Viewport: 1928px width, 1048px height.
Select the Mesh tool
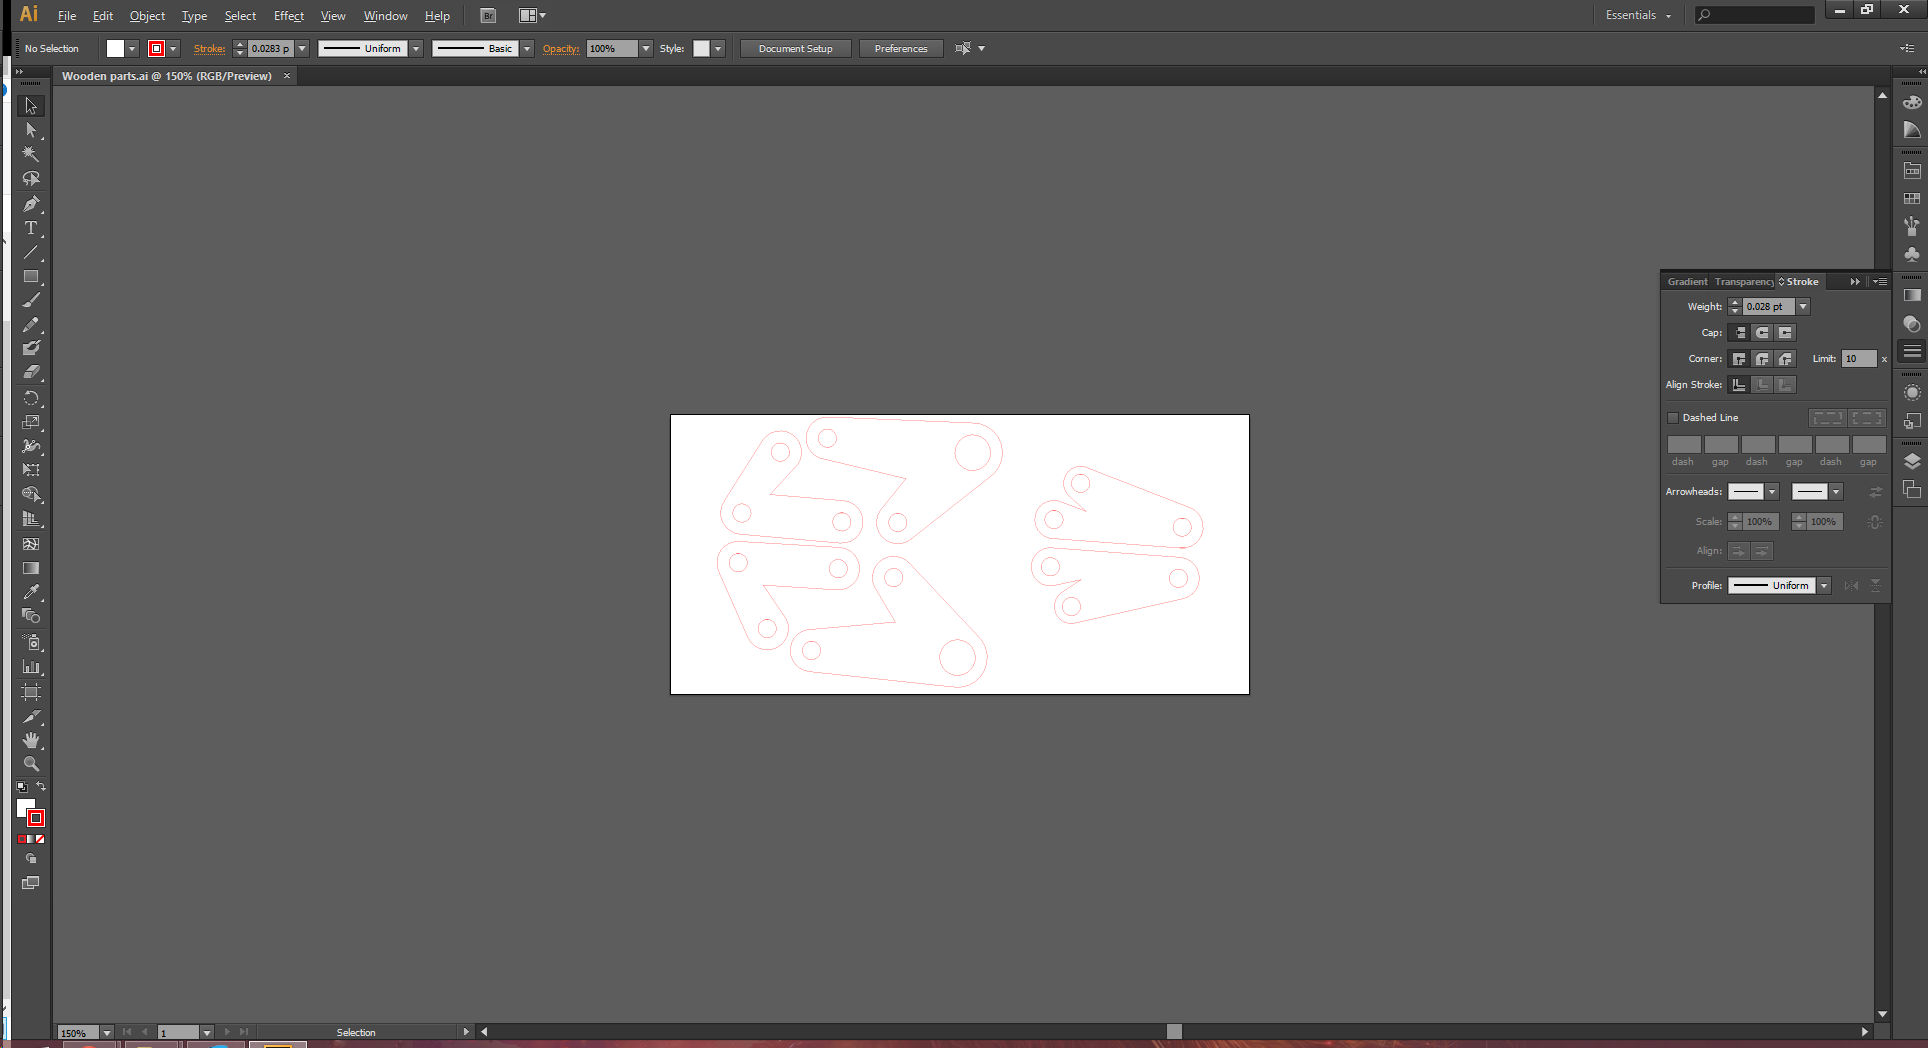tap(31, 544)
